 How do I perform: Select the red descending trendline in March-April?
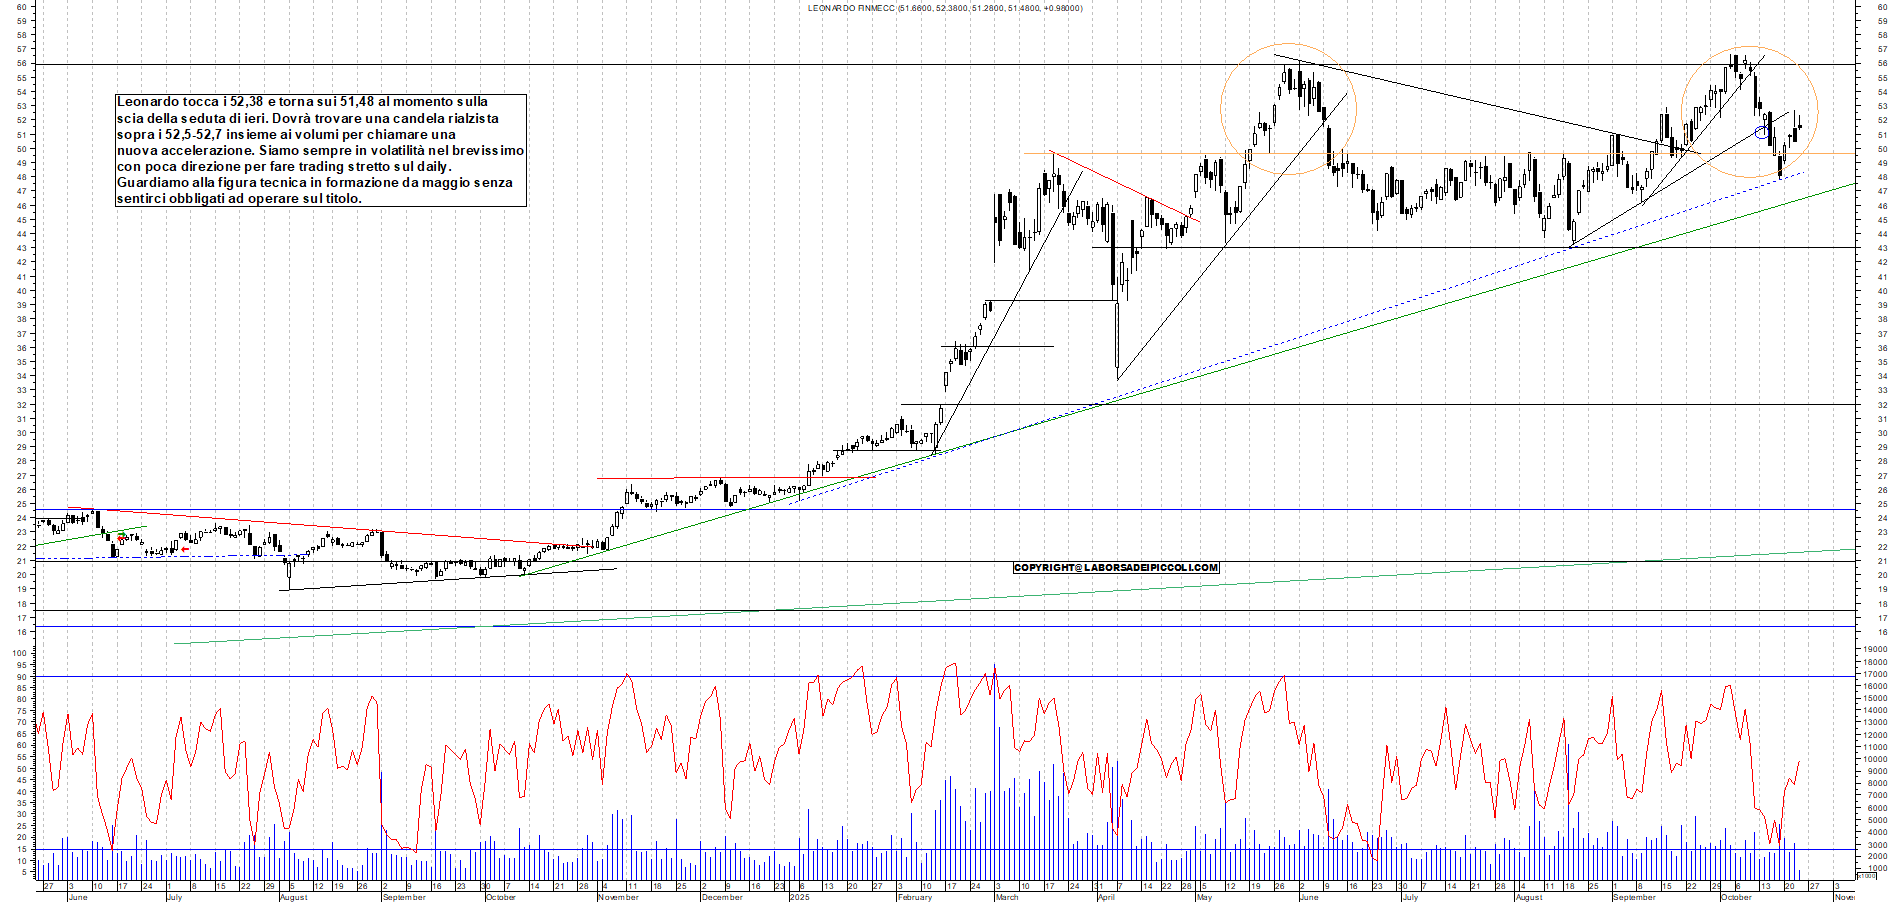click(1120, 184)
